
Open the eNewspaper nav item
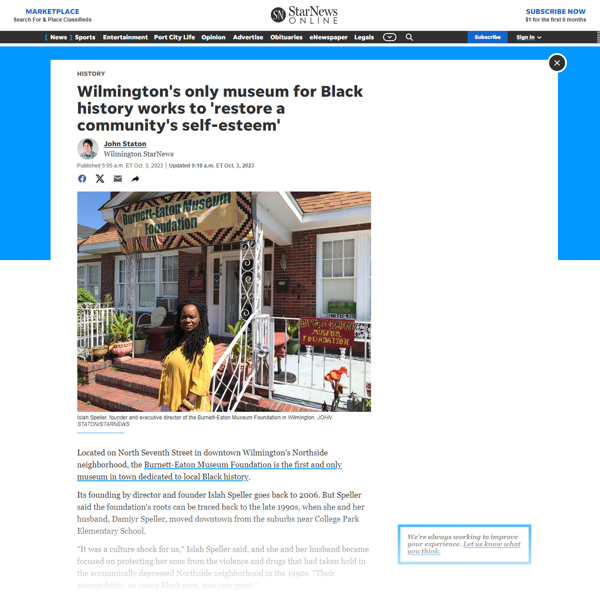328,37
